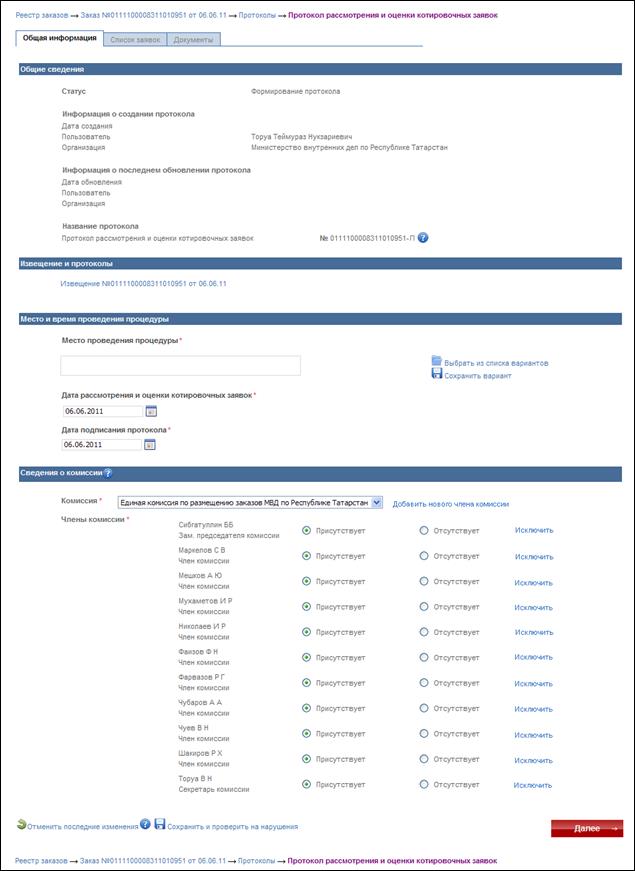This screenshot has height=871, width=635.
Task: Open the Документы tab
Action: 193,39
